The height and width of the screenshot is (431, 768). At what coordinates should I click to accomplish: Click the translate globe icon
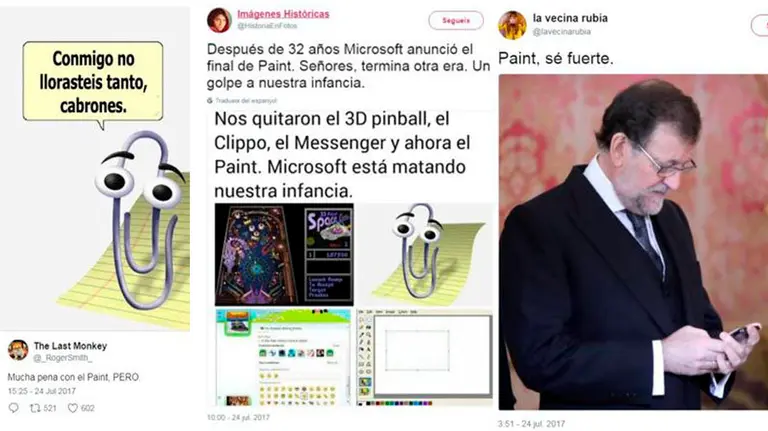pyautogui.click(x=210, y=100)
